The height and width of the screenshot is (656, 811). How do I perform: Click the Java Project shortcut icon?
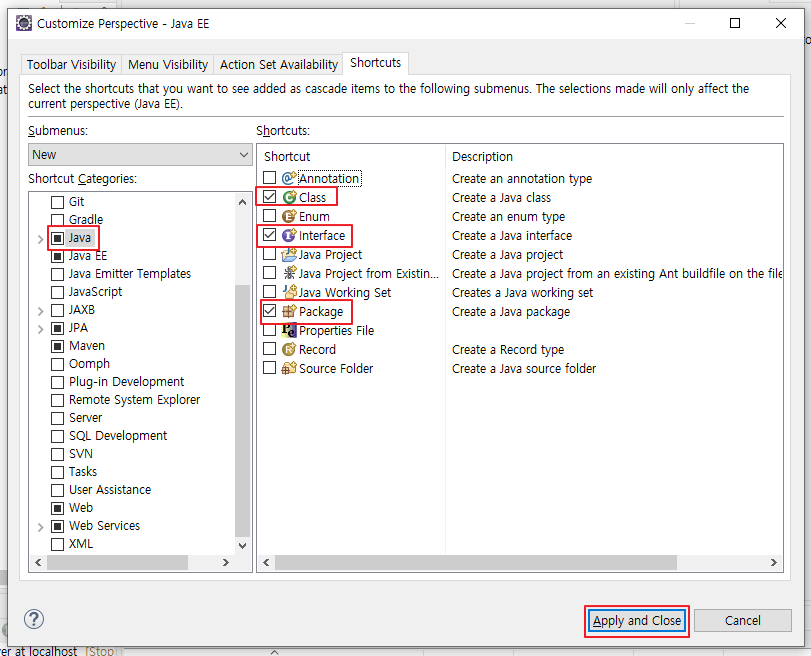click(x=289, y=255)
